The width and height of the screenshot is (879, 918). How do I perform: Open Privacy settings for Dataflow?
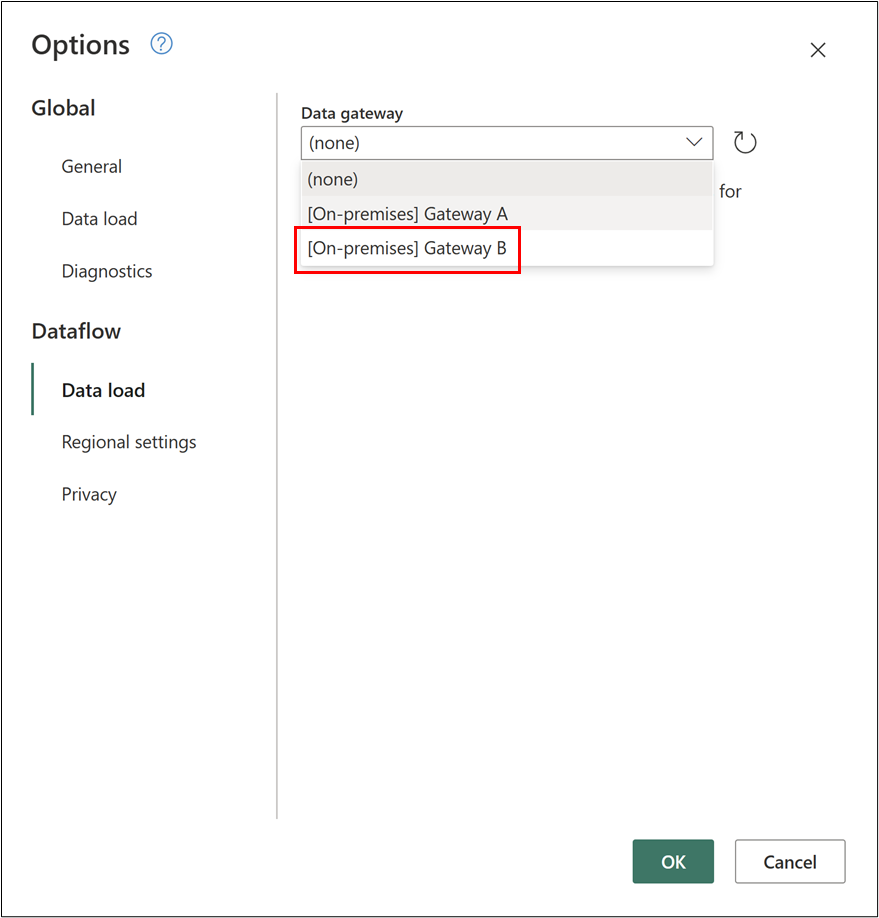(89, 494)
